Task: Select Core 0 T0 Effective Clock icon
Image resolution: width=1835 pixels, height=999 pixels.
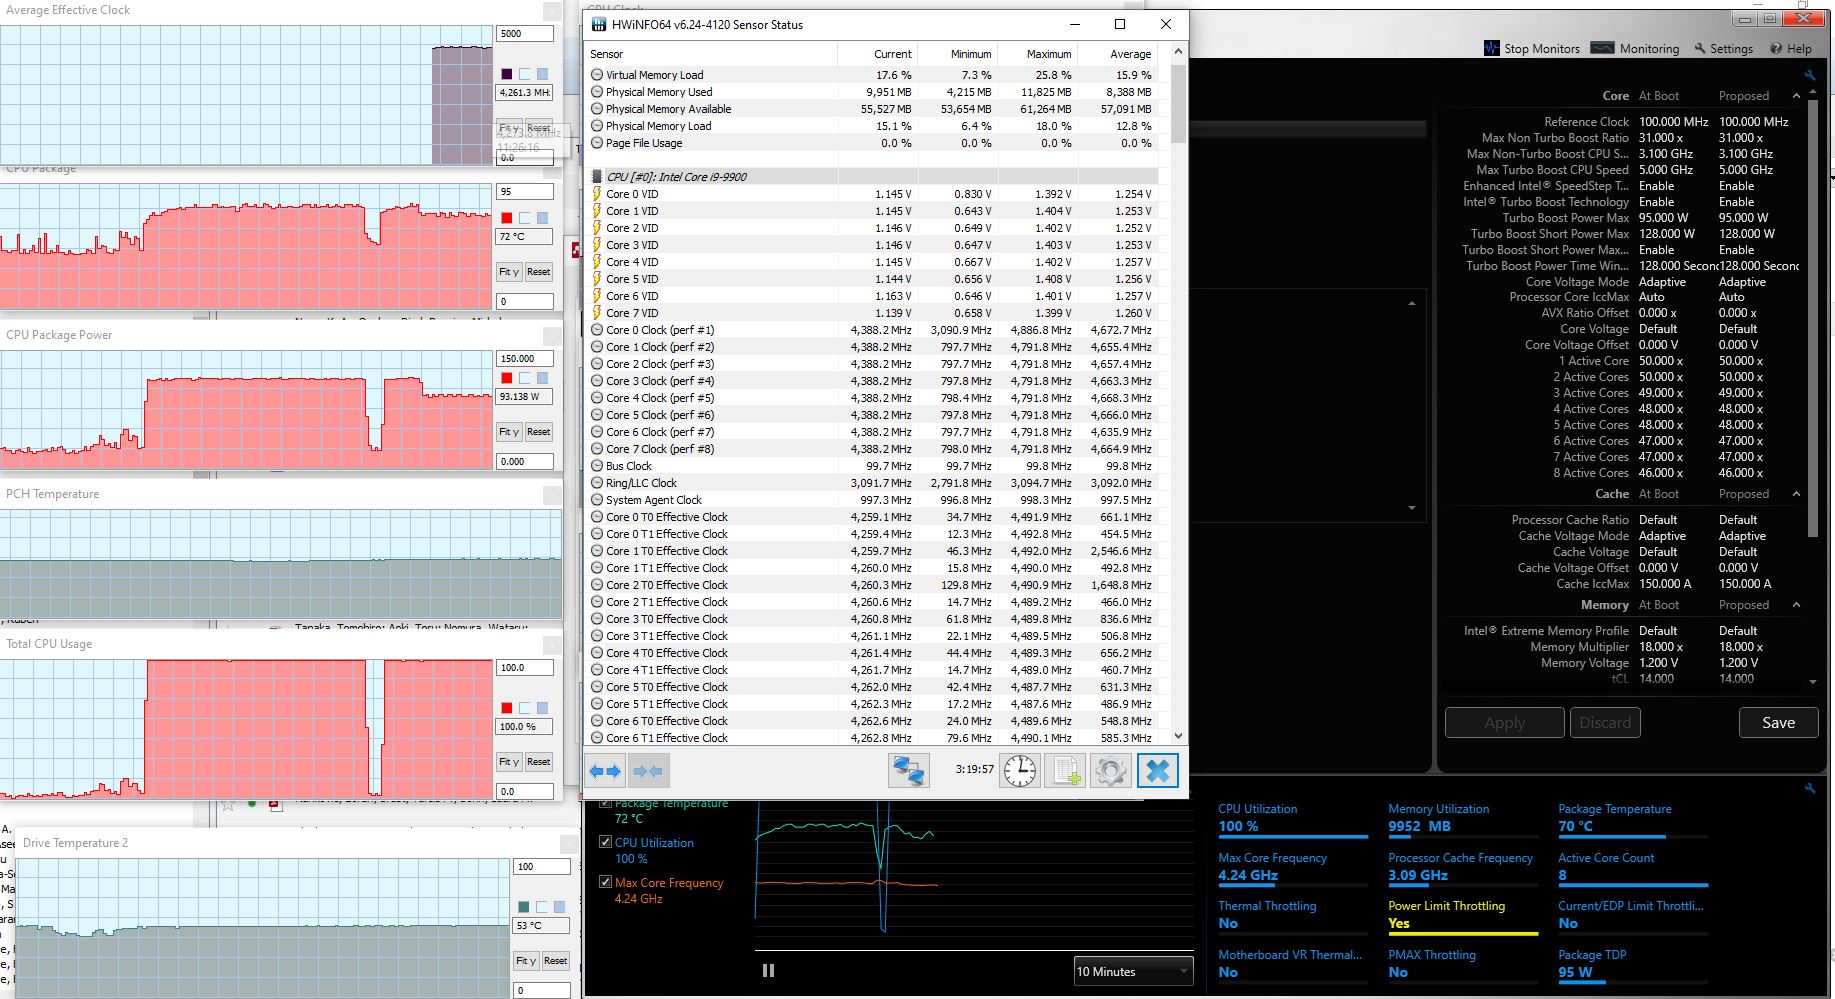Action: pyautogui.click(x=597, y=517)
